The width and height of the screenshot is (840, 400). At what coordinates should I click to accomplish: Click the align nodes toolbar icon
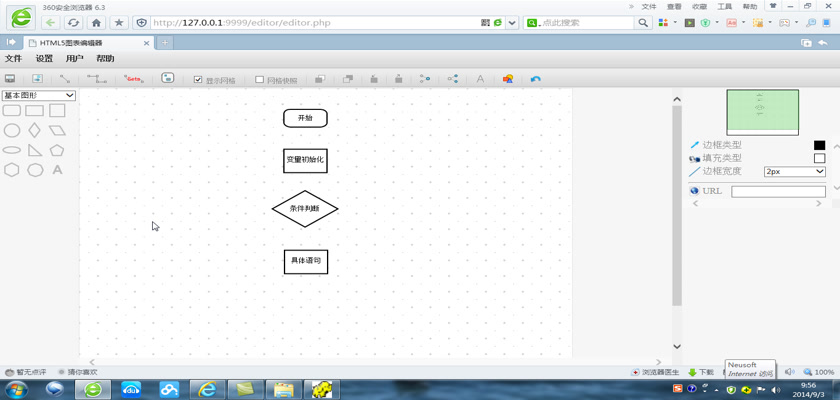tap(425, 79)
